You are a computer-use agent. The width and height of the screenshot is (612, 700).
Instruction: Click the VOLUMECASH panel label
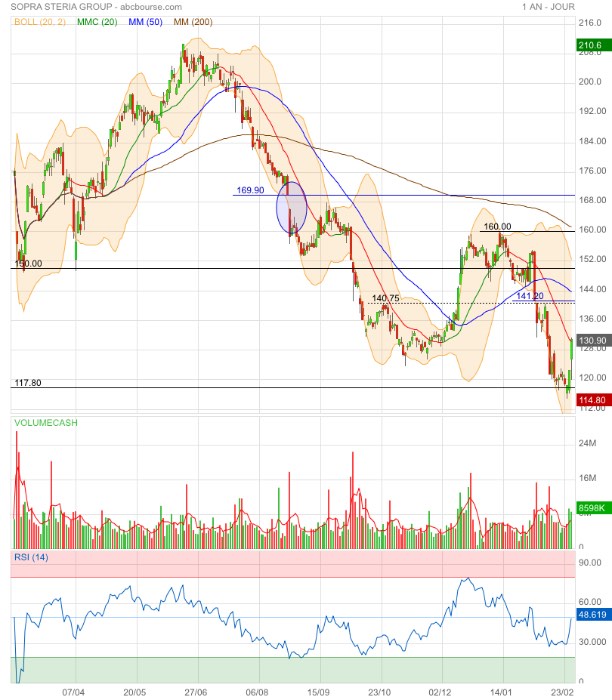46,422
